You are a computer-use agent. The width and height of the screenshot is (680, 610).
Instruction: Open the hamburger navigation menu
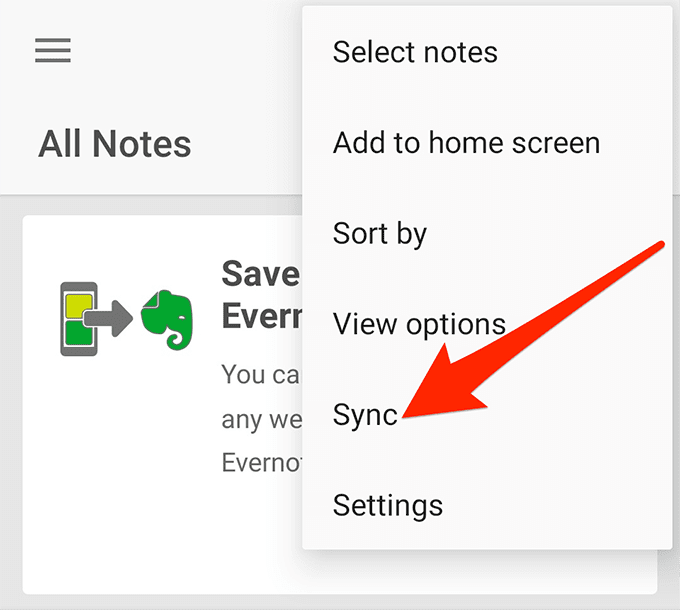53,50
